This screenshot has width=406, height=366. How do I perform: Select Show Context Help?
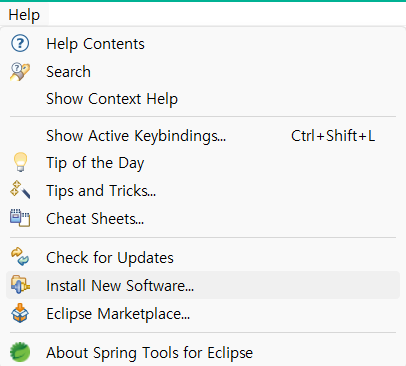click(203, 99)
